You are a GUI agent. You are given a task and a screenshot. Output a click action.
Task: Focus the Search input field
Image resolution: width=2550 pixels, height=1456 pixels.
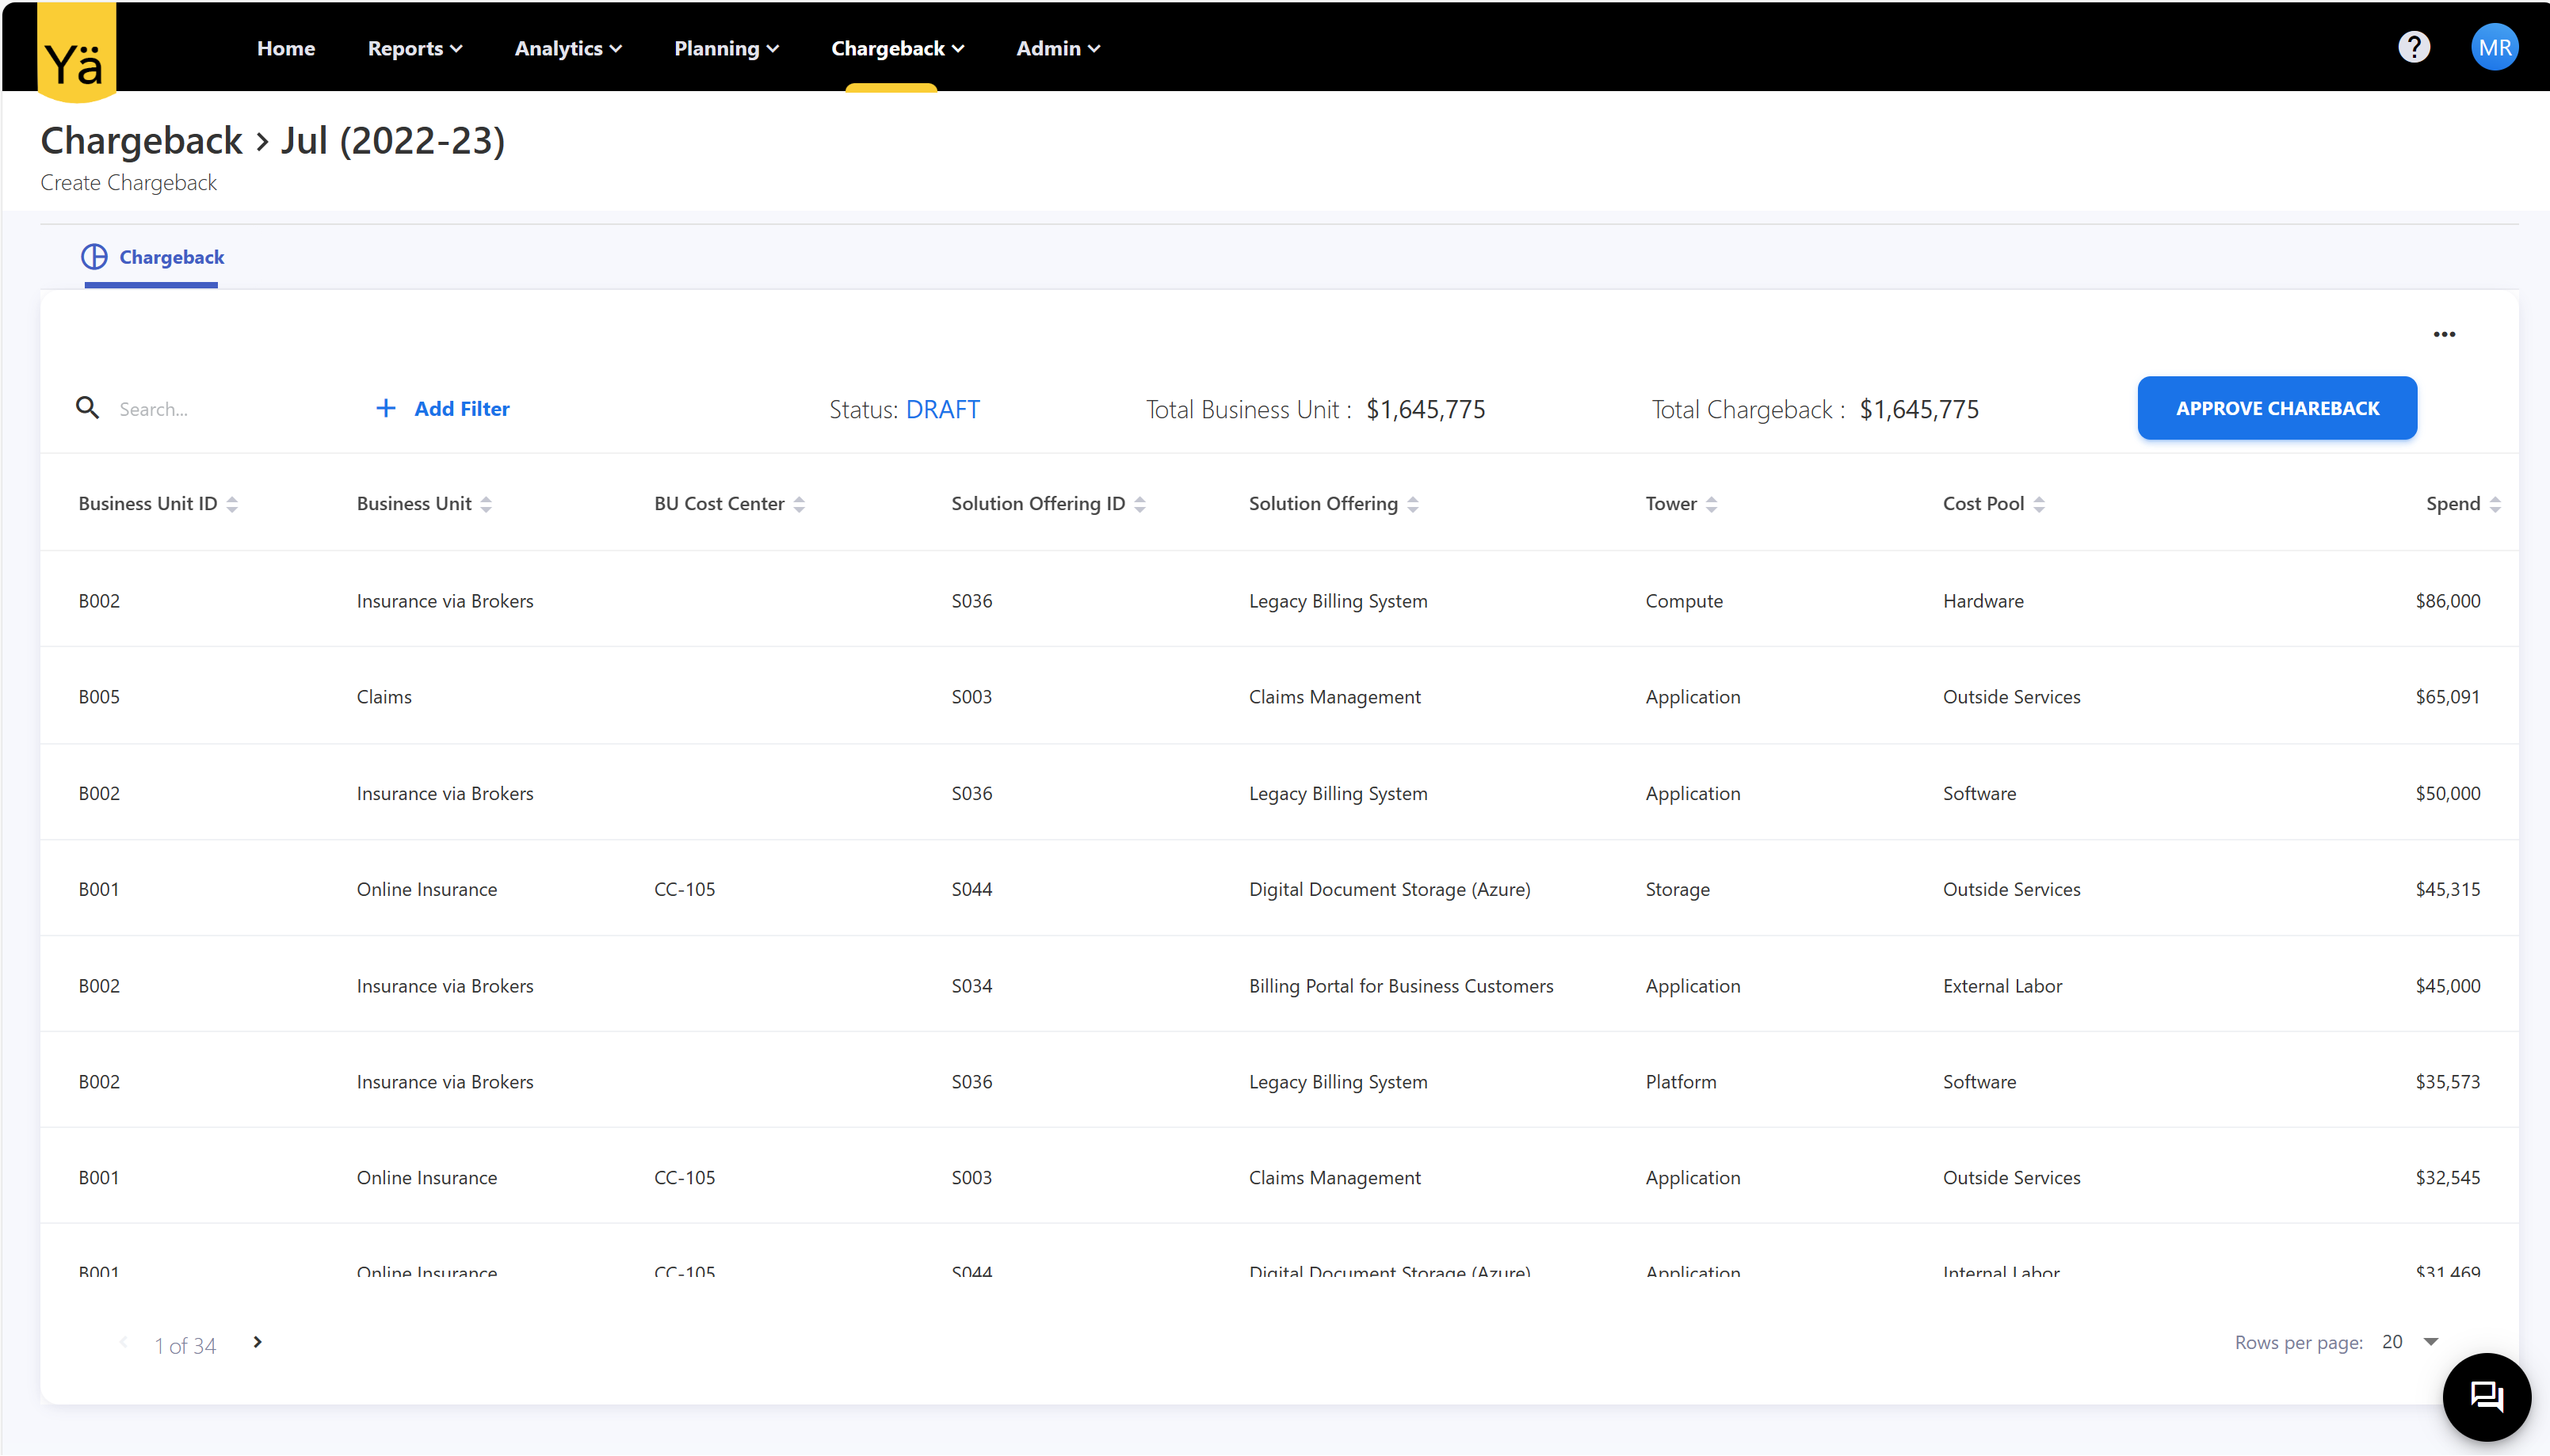click(x=220, y=408)
